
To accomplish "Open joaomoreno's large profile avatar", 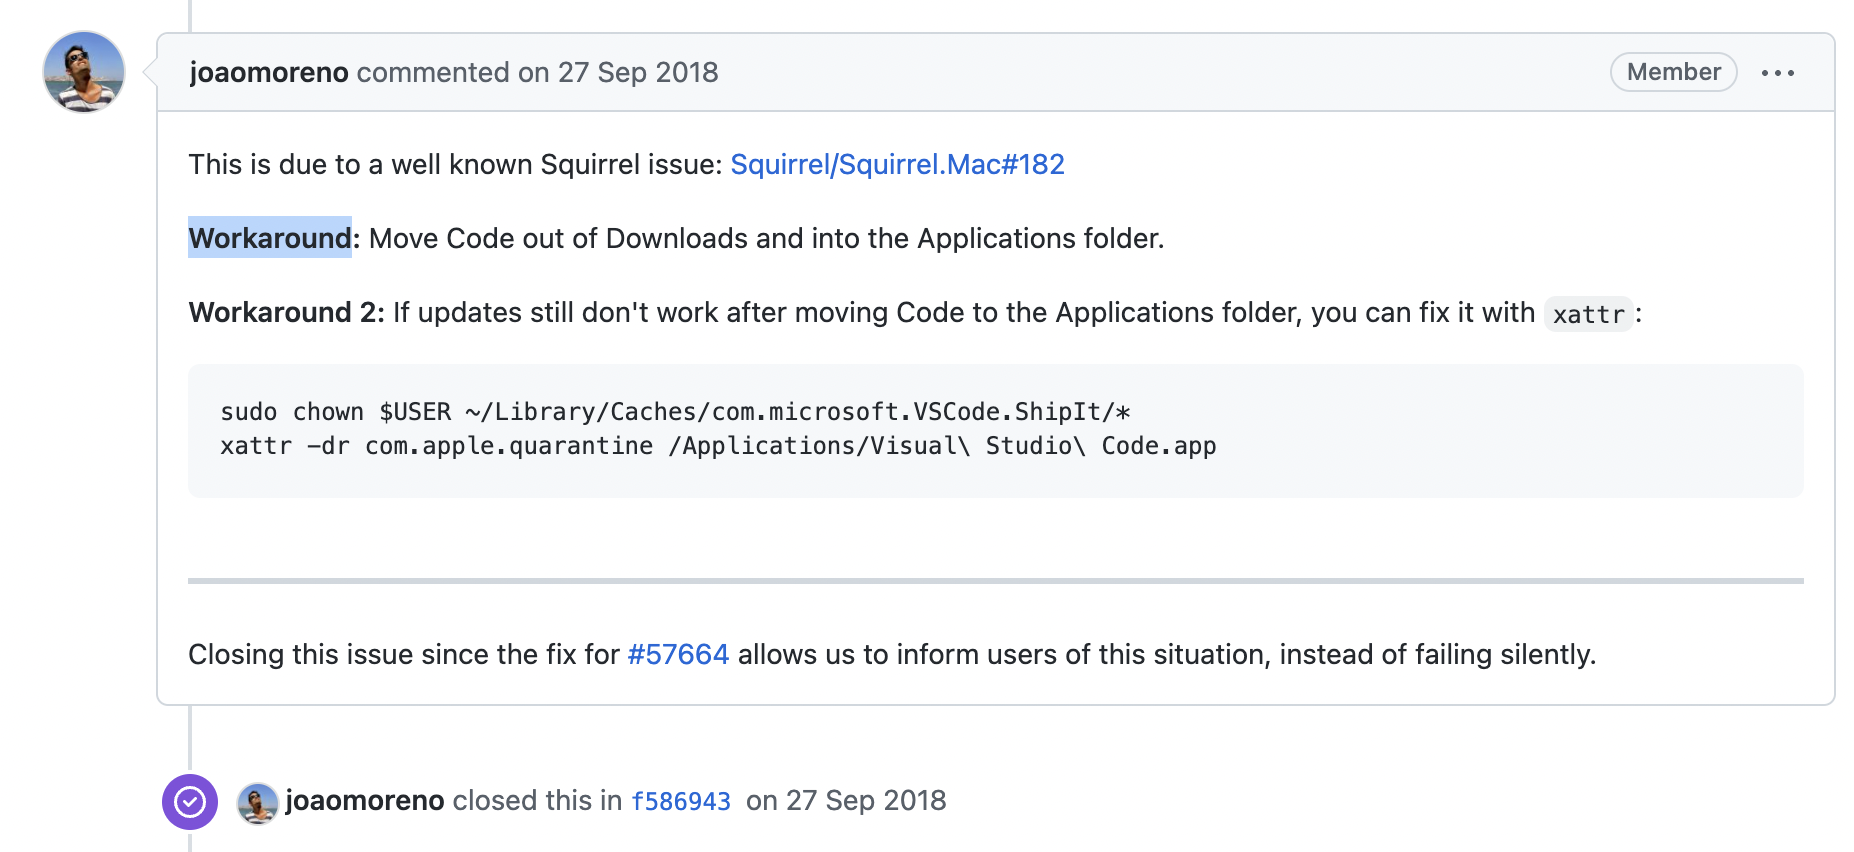I will (84, 72).
